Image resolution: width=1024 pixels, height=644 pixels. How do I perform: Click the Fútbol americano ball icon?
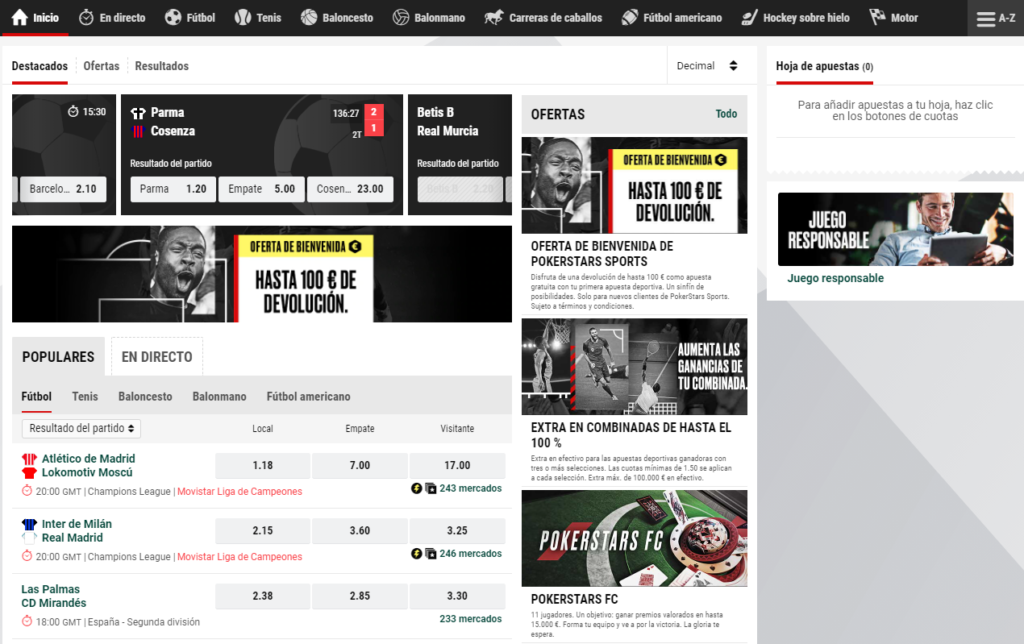point(630,18)
